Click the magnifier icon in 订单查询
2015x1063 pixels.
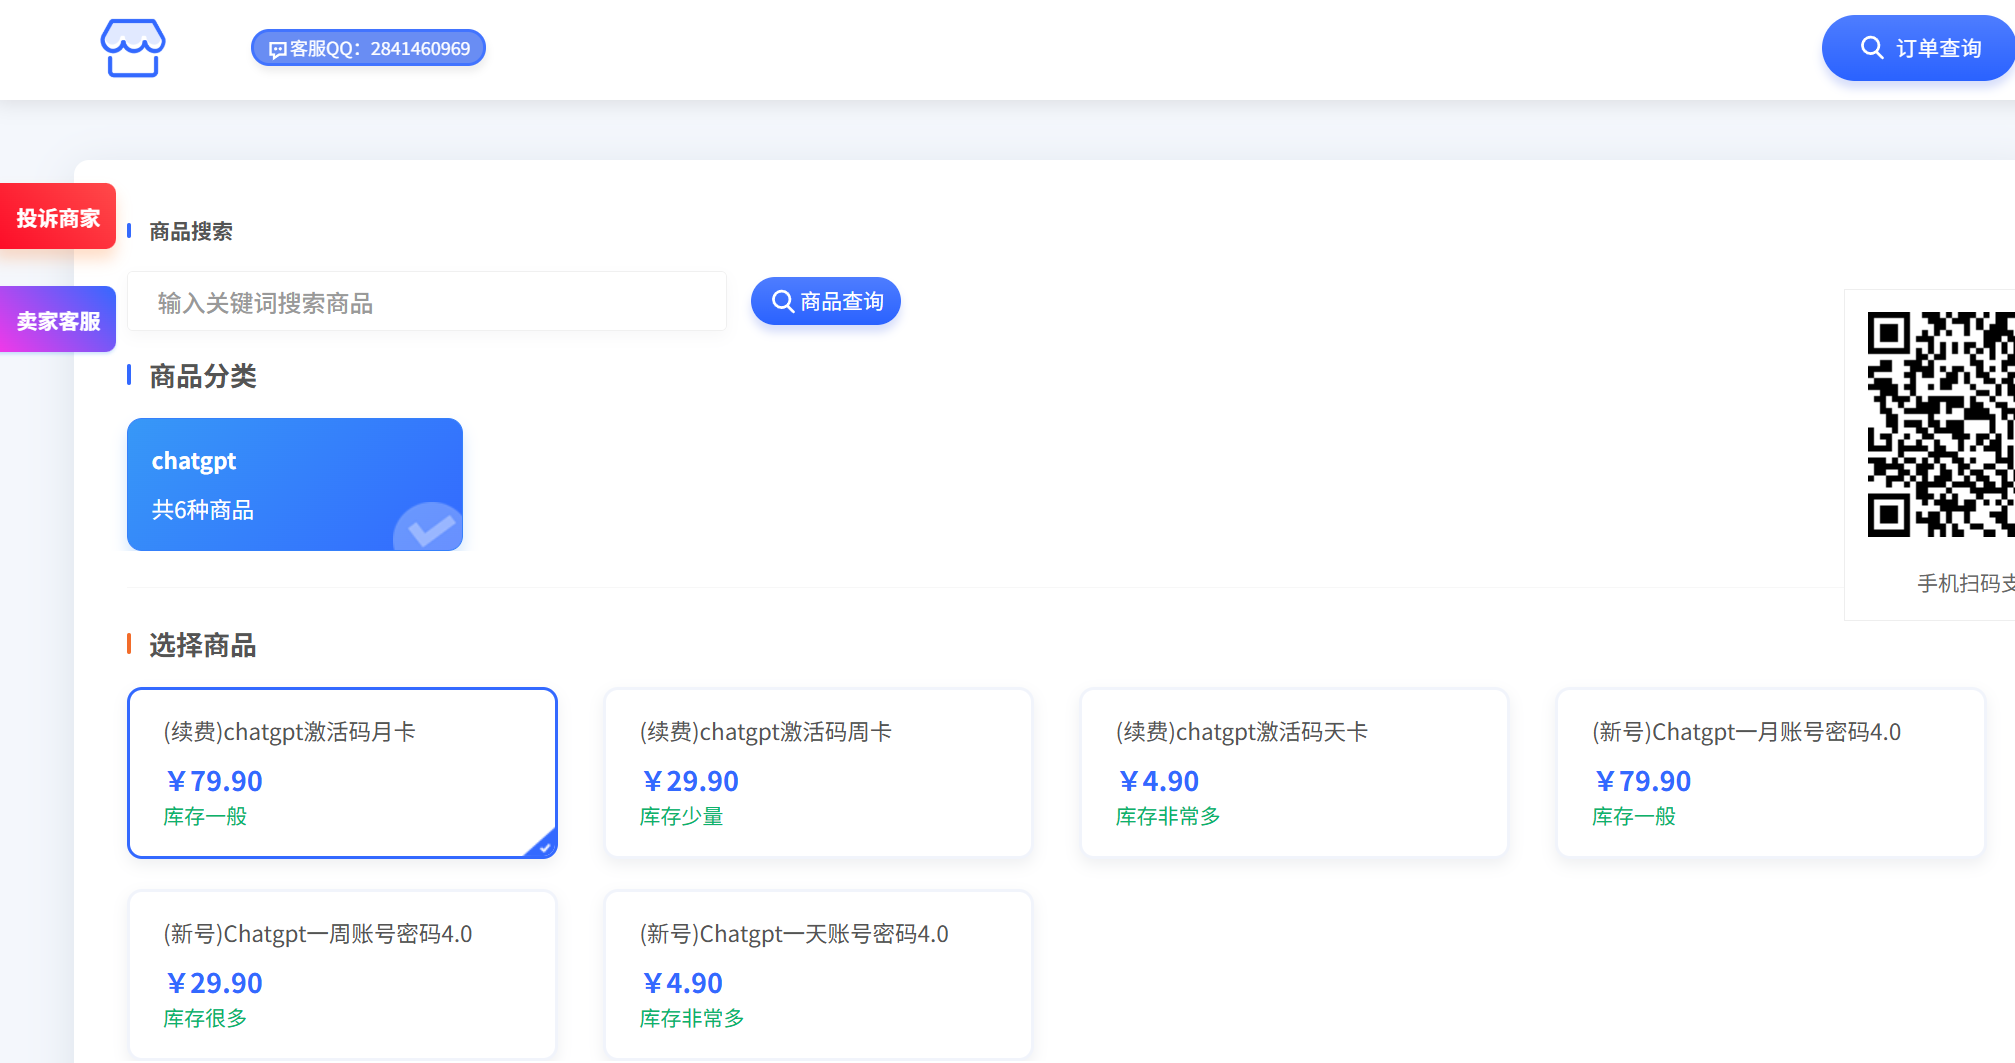pyautogui.click(x=1871, y=48)
